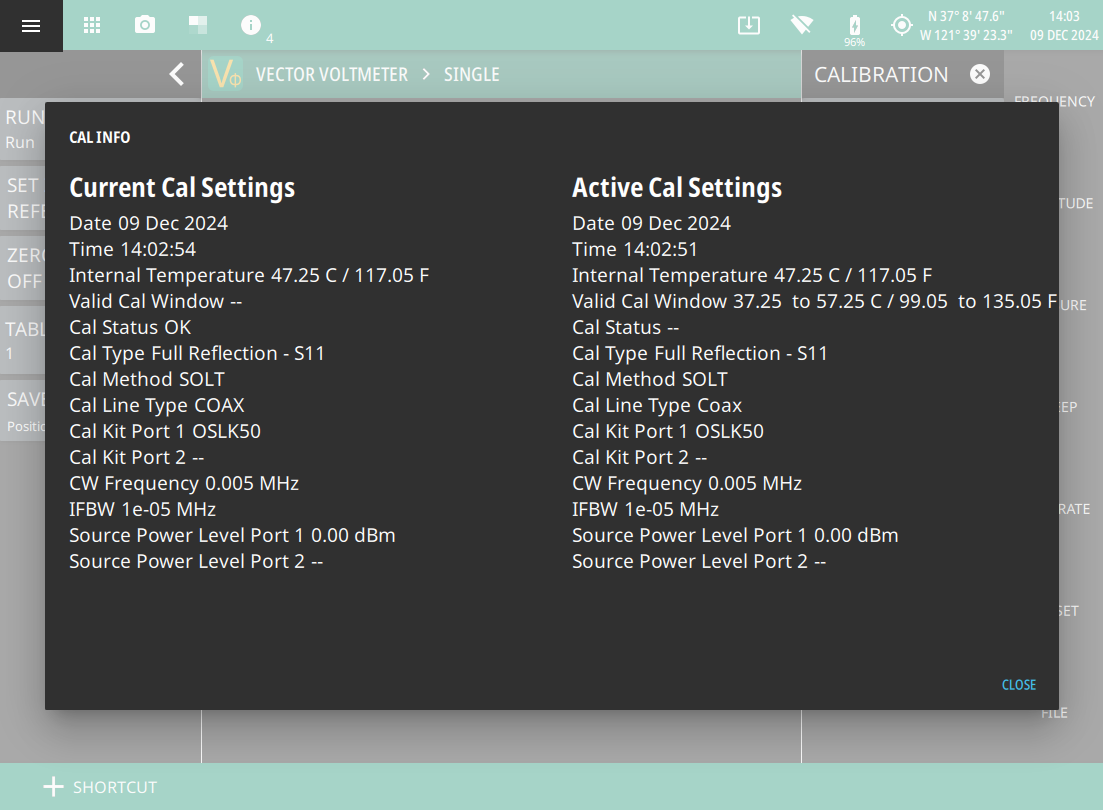
Task: Check the battery status icon
Action: [854, 26]
